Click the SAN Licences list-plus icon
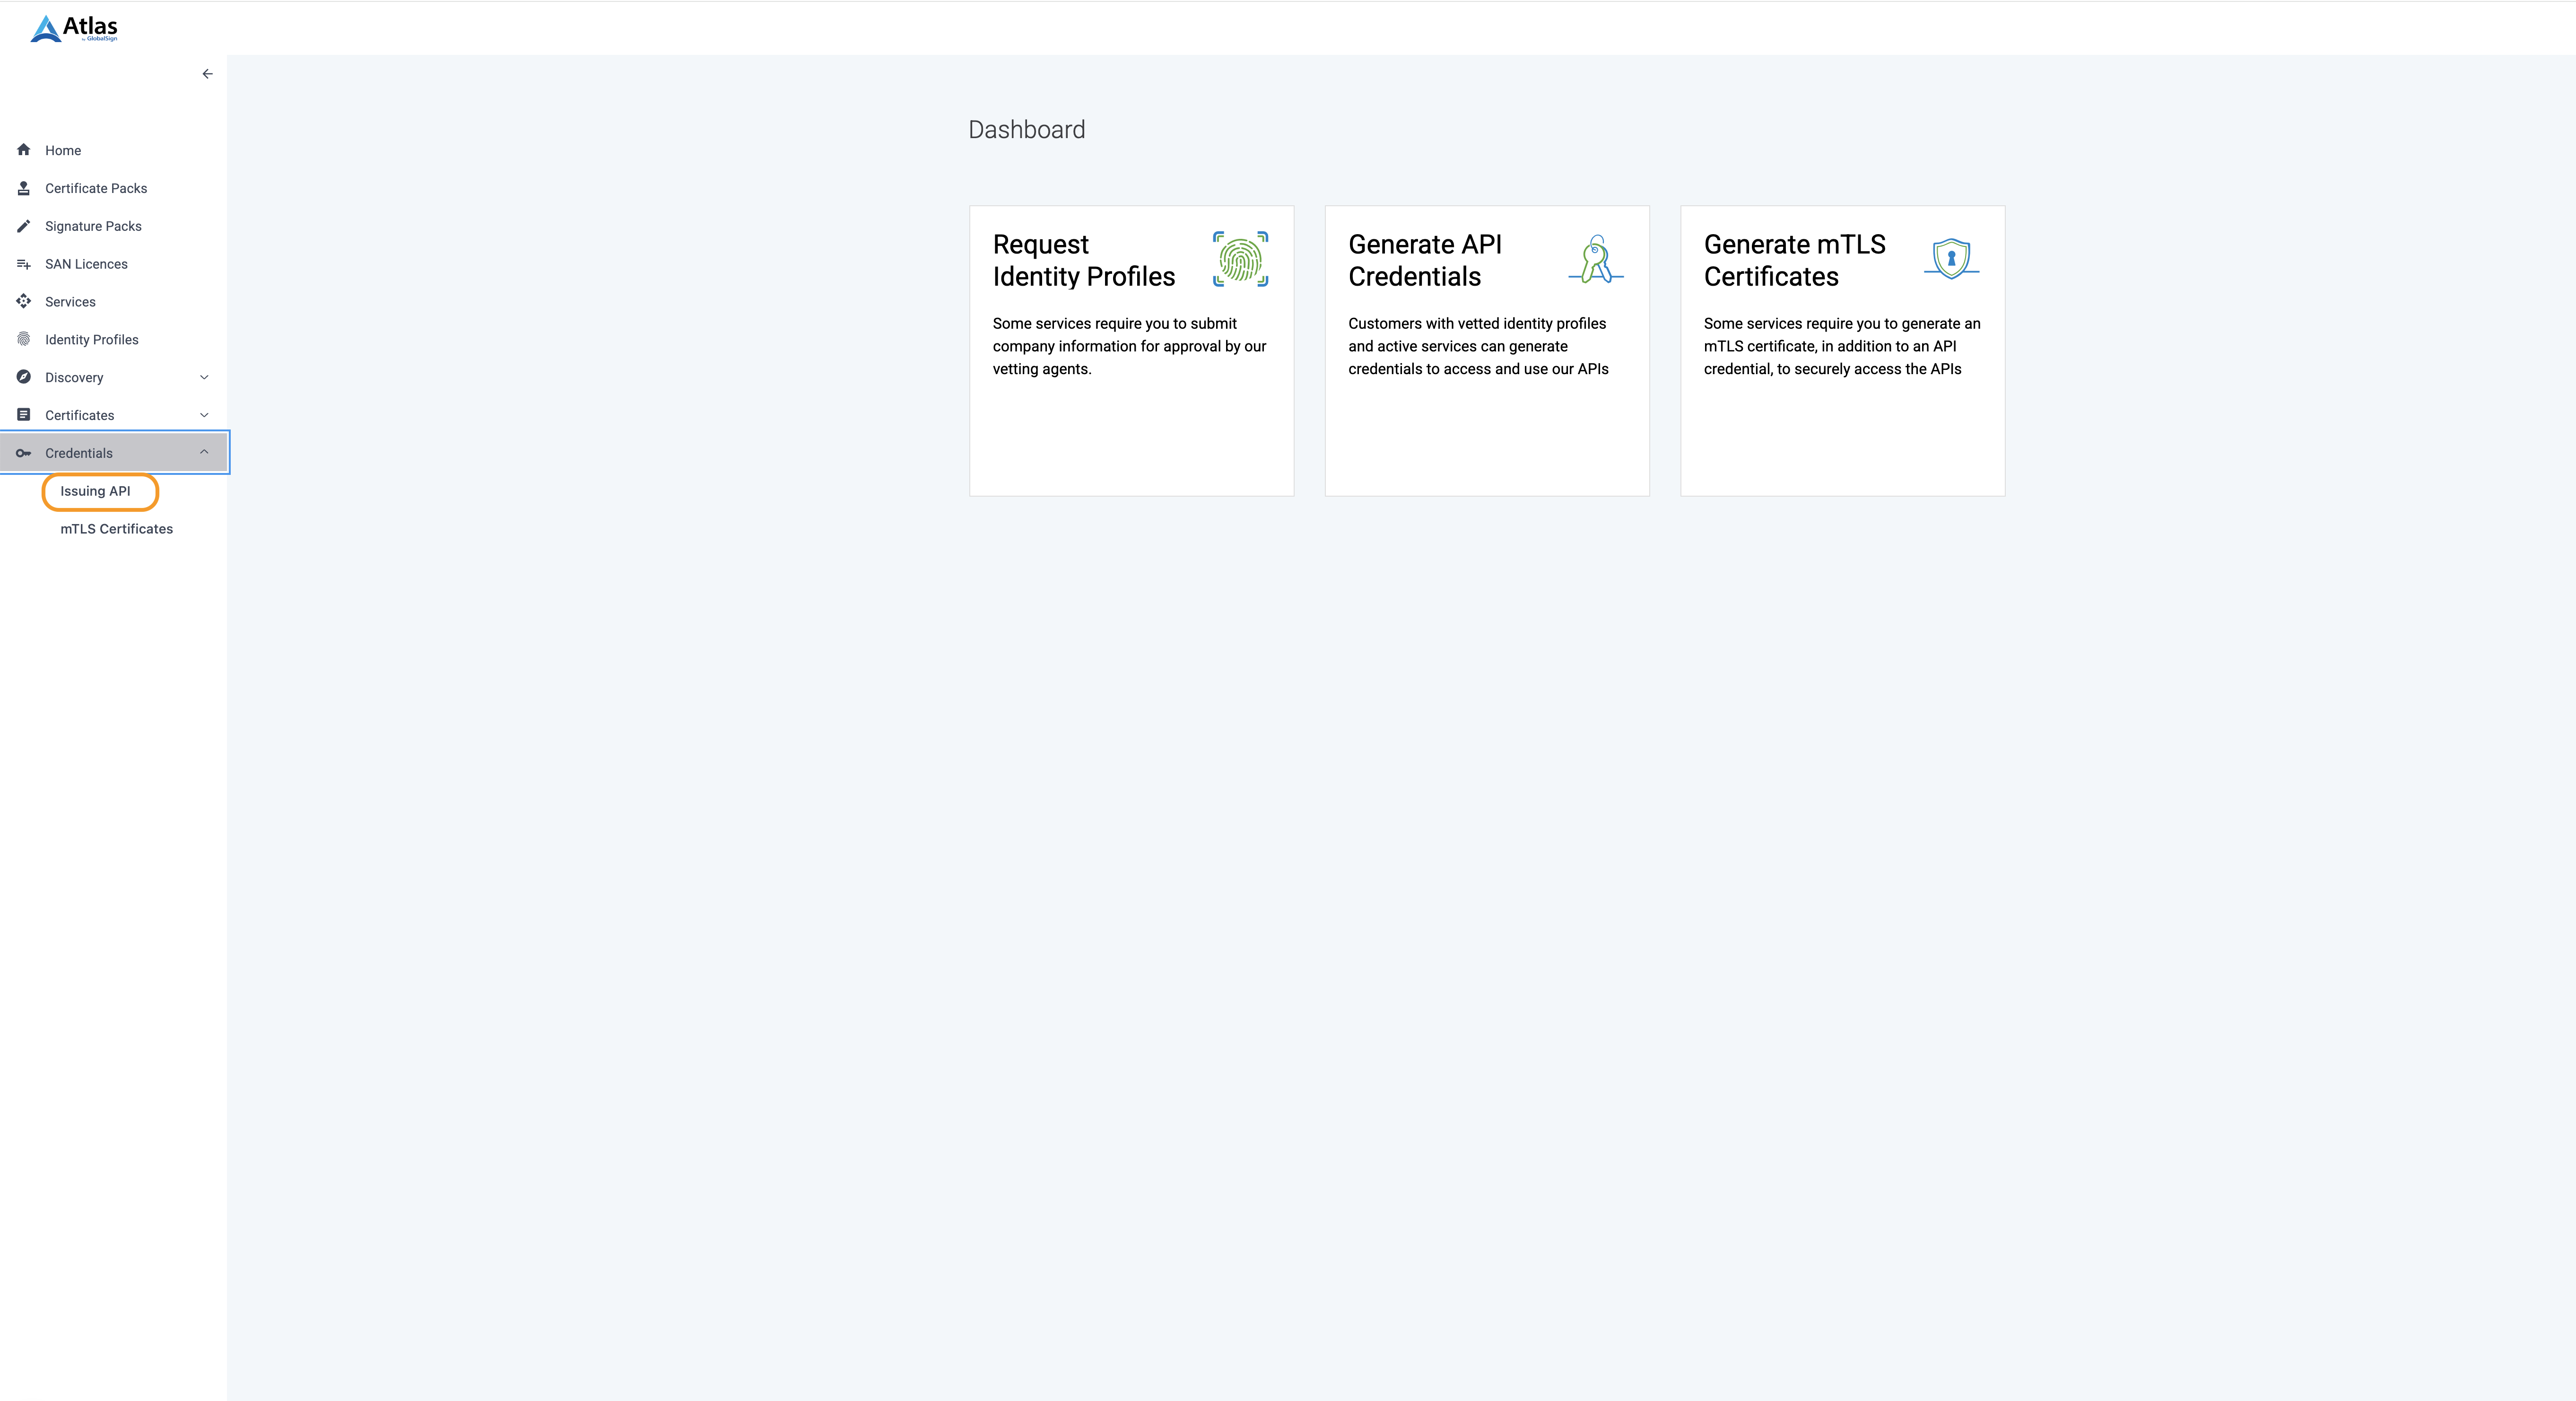The height and width of the screenshot is (1401, 2576). tap(23, 264)
